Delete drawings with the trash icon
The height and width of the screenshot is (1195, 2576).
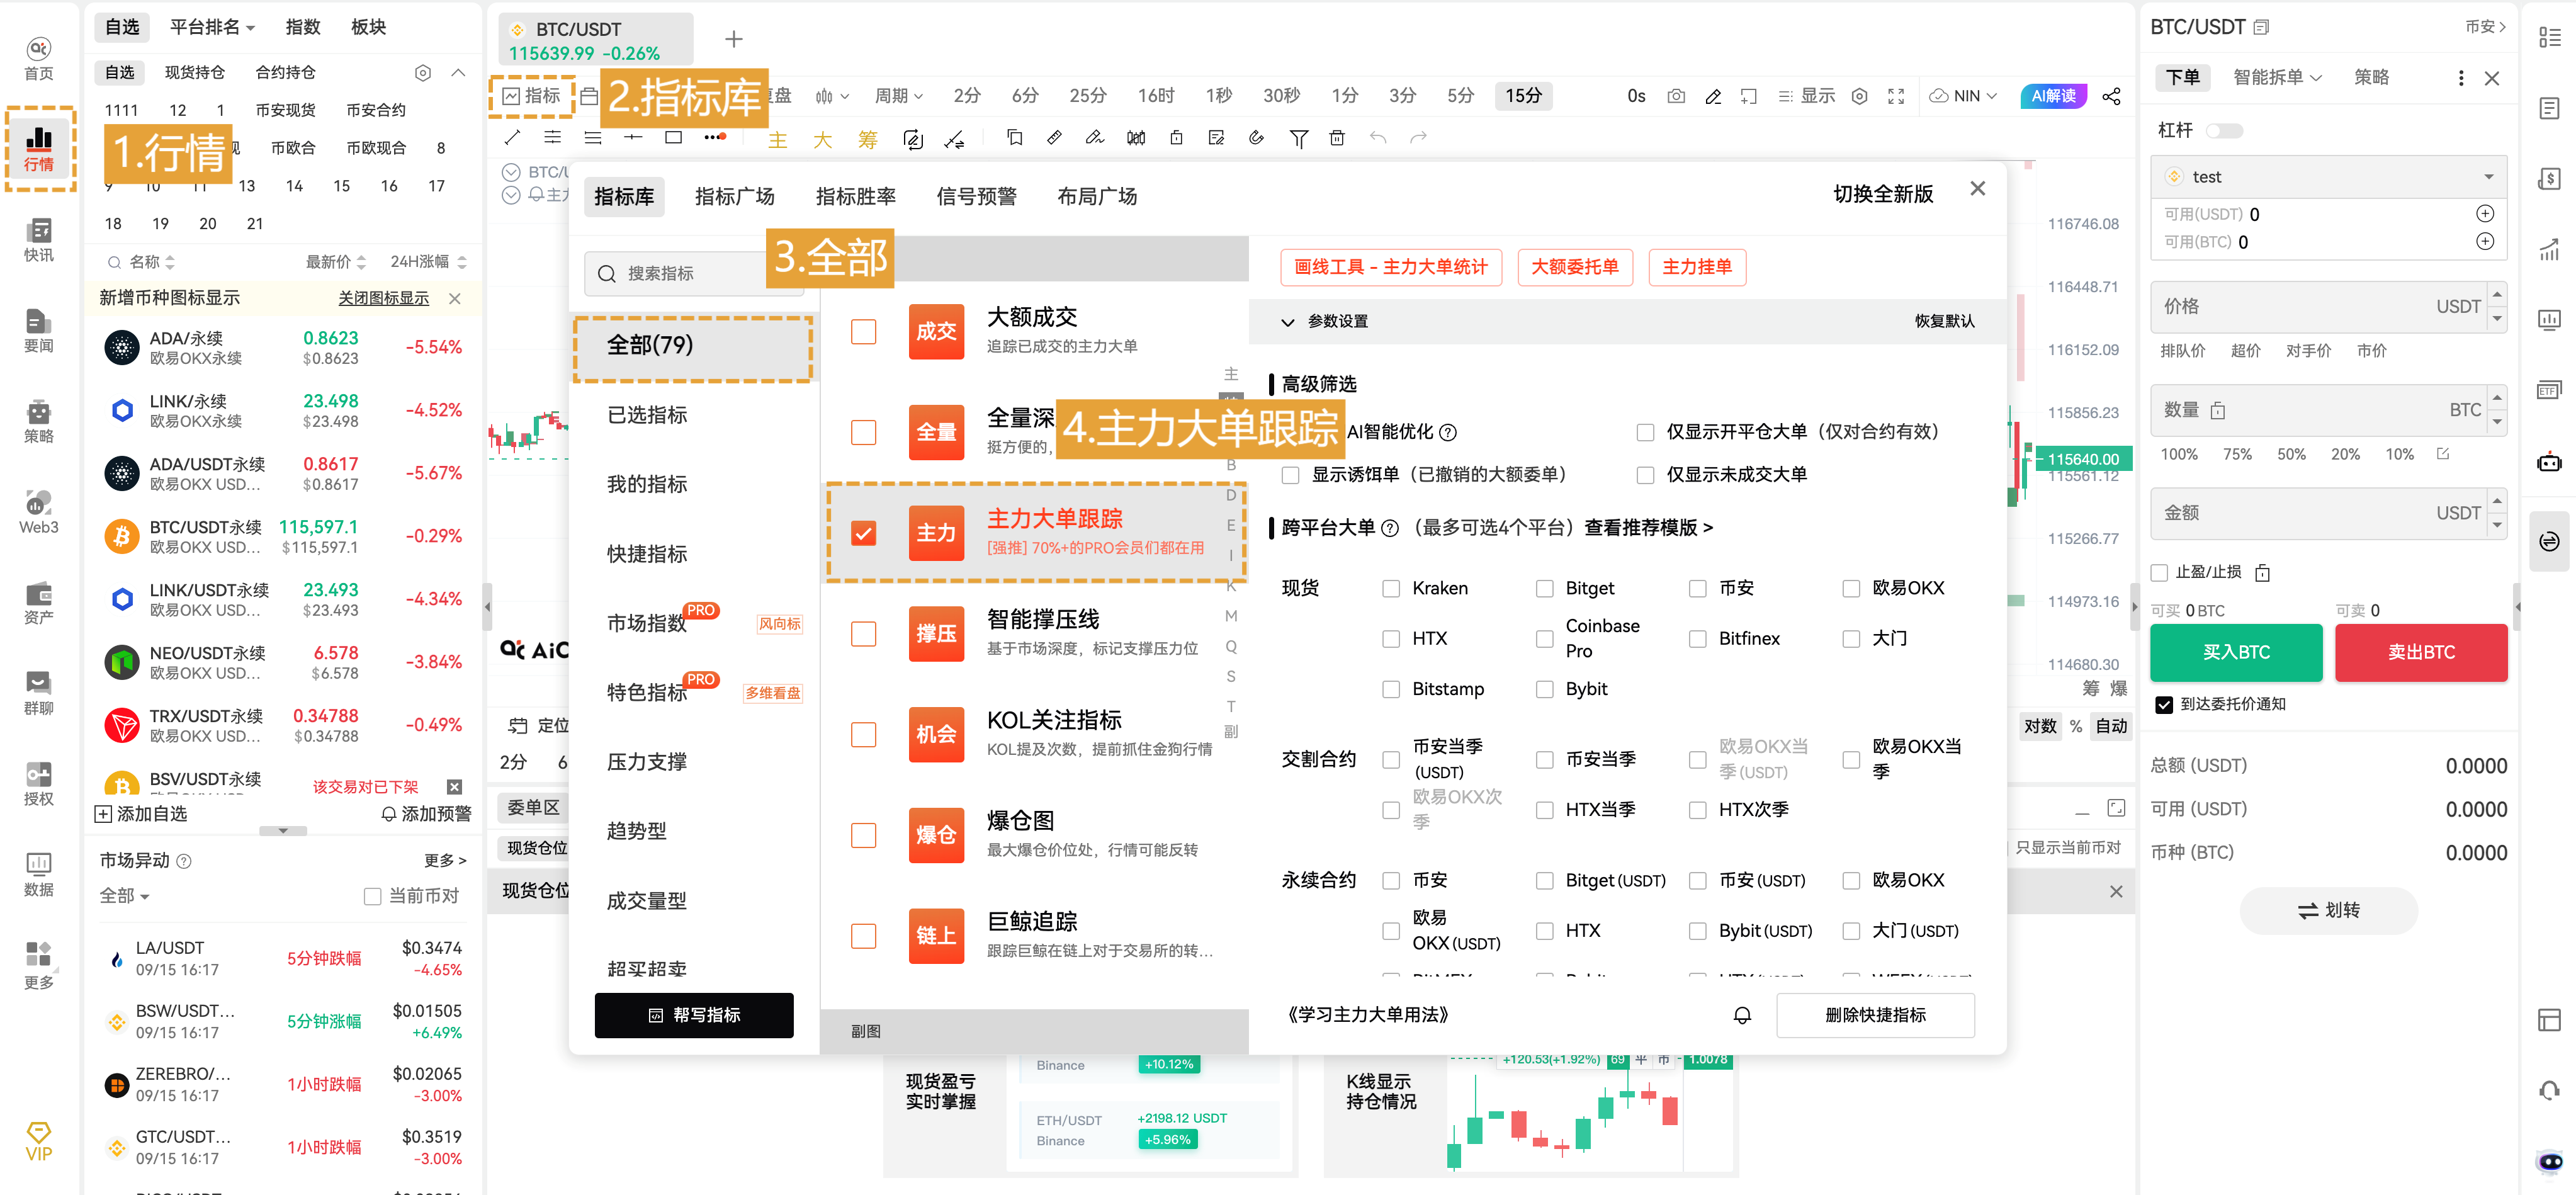(x=1337, y=138)
